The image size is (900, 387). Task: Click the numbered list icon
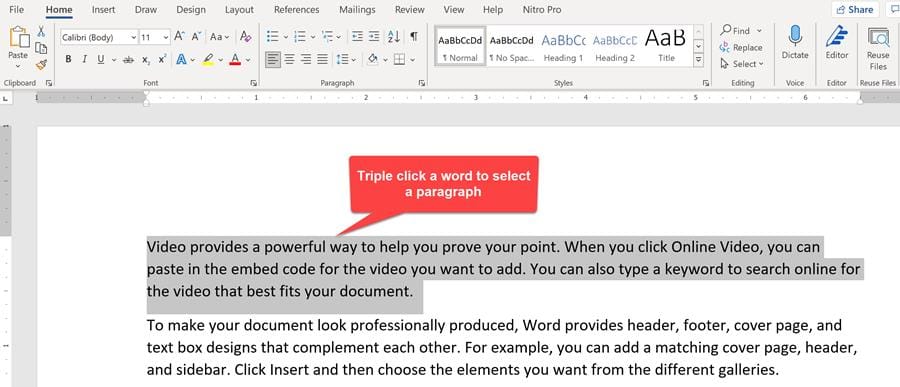300,37
